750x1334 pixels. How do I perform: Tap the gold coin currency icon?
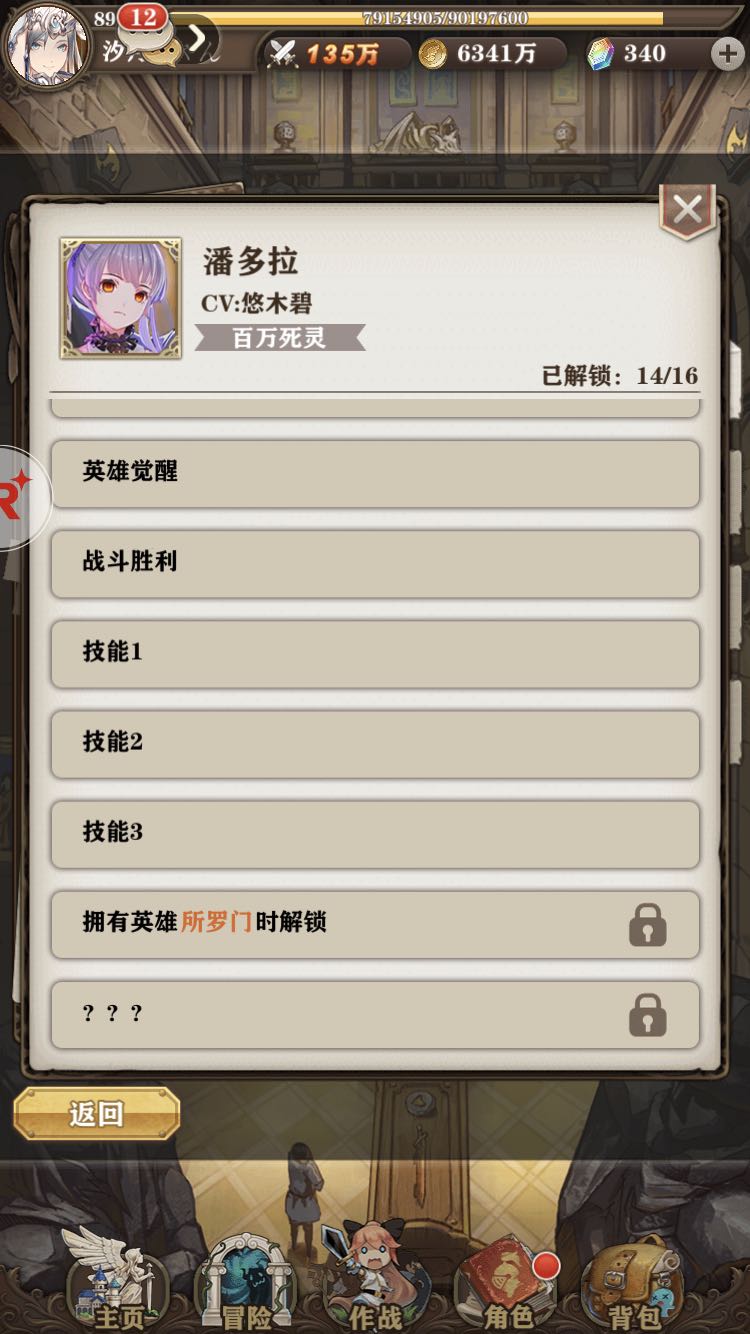[x=433, y=54]
